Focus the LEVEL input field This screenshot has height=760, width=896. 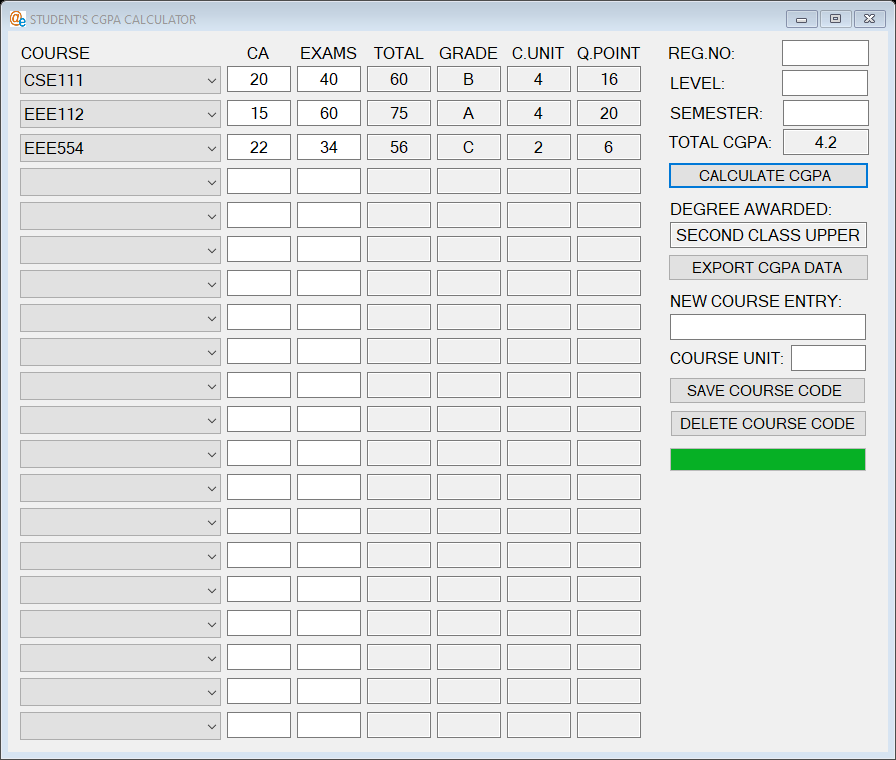point(825,83)
